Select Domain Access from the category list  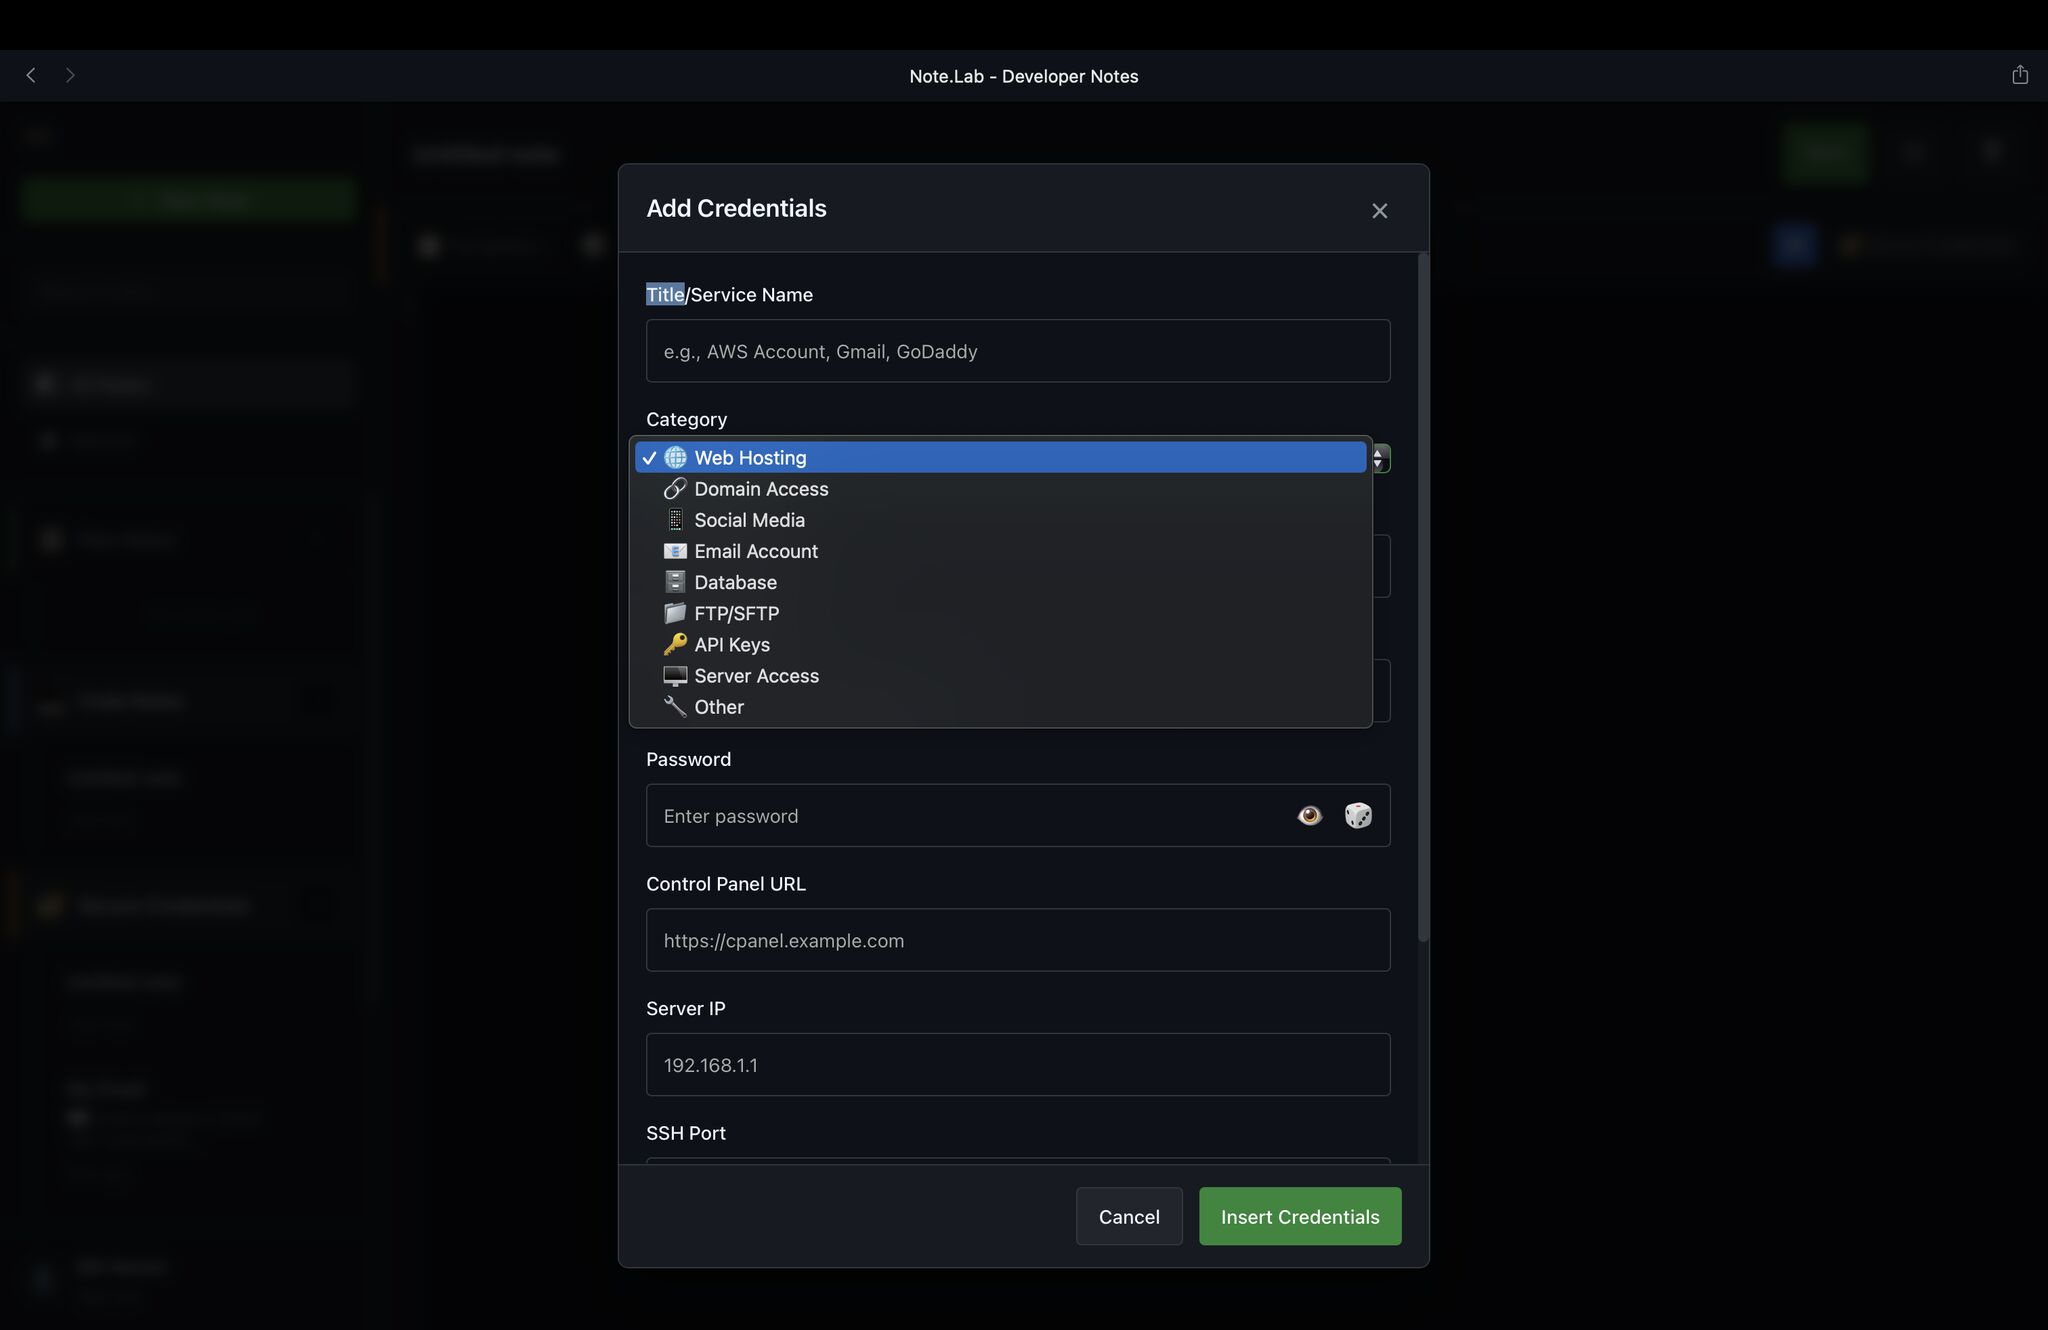pos(762,489)
